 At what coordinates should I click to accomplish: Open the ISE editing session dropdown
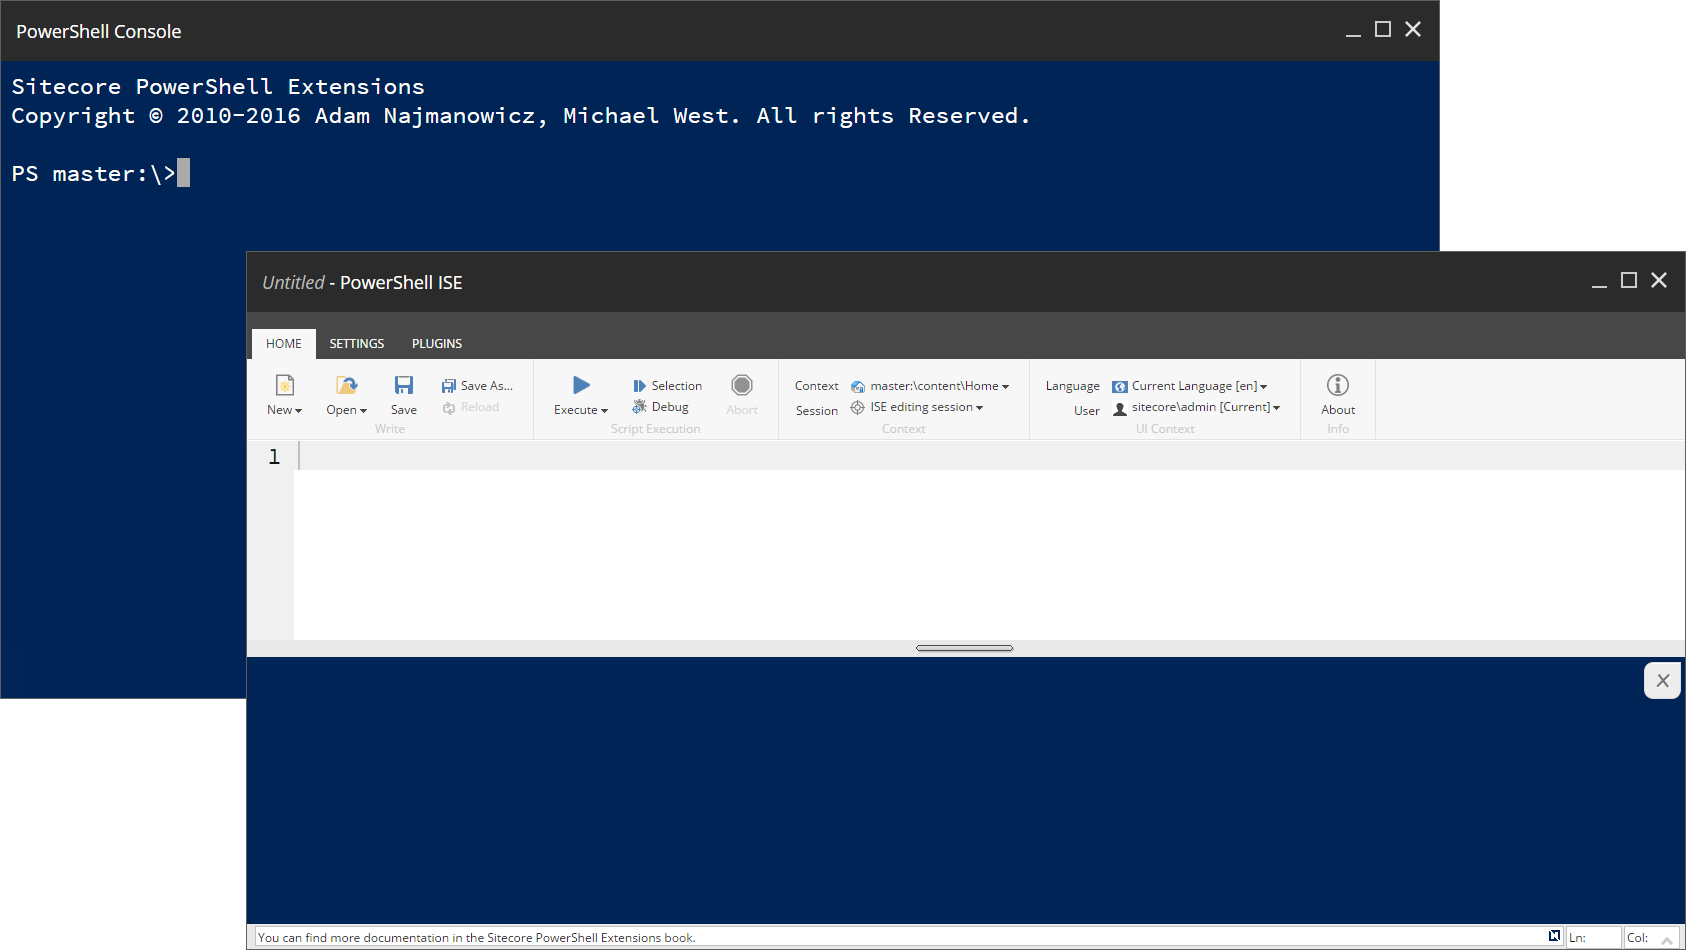pos(927,407)
